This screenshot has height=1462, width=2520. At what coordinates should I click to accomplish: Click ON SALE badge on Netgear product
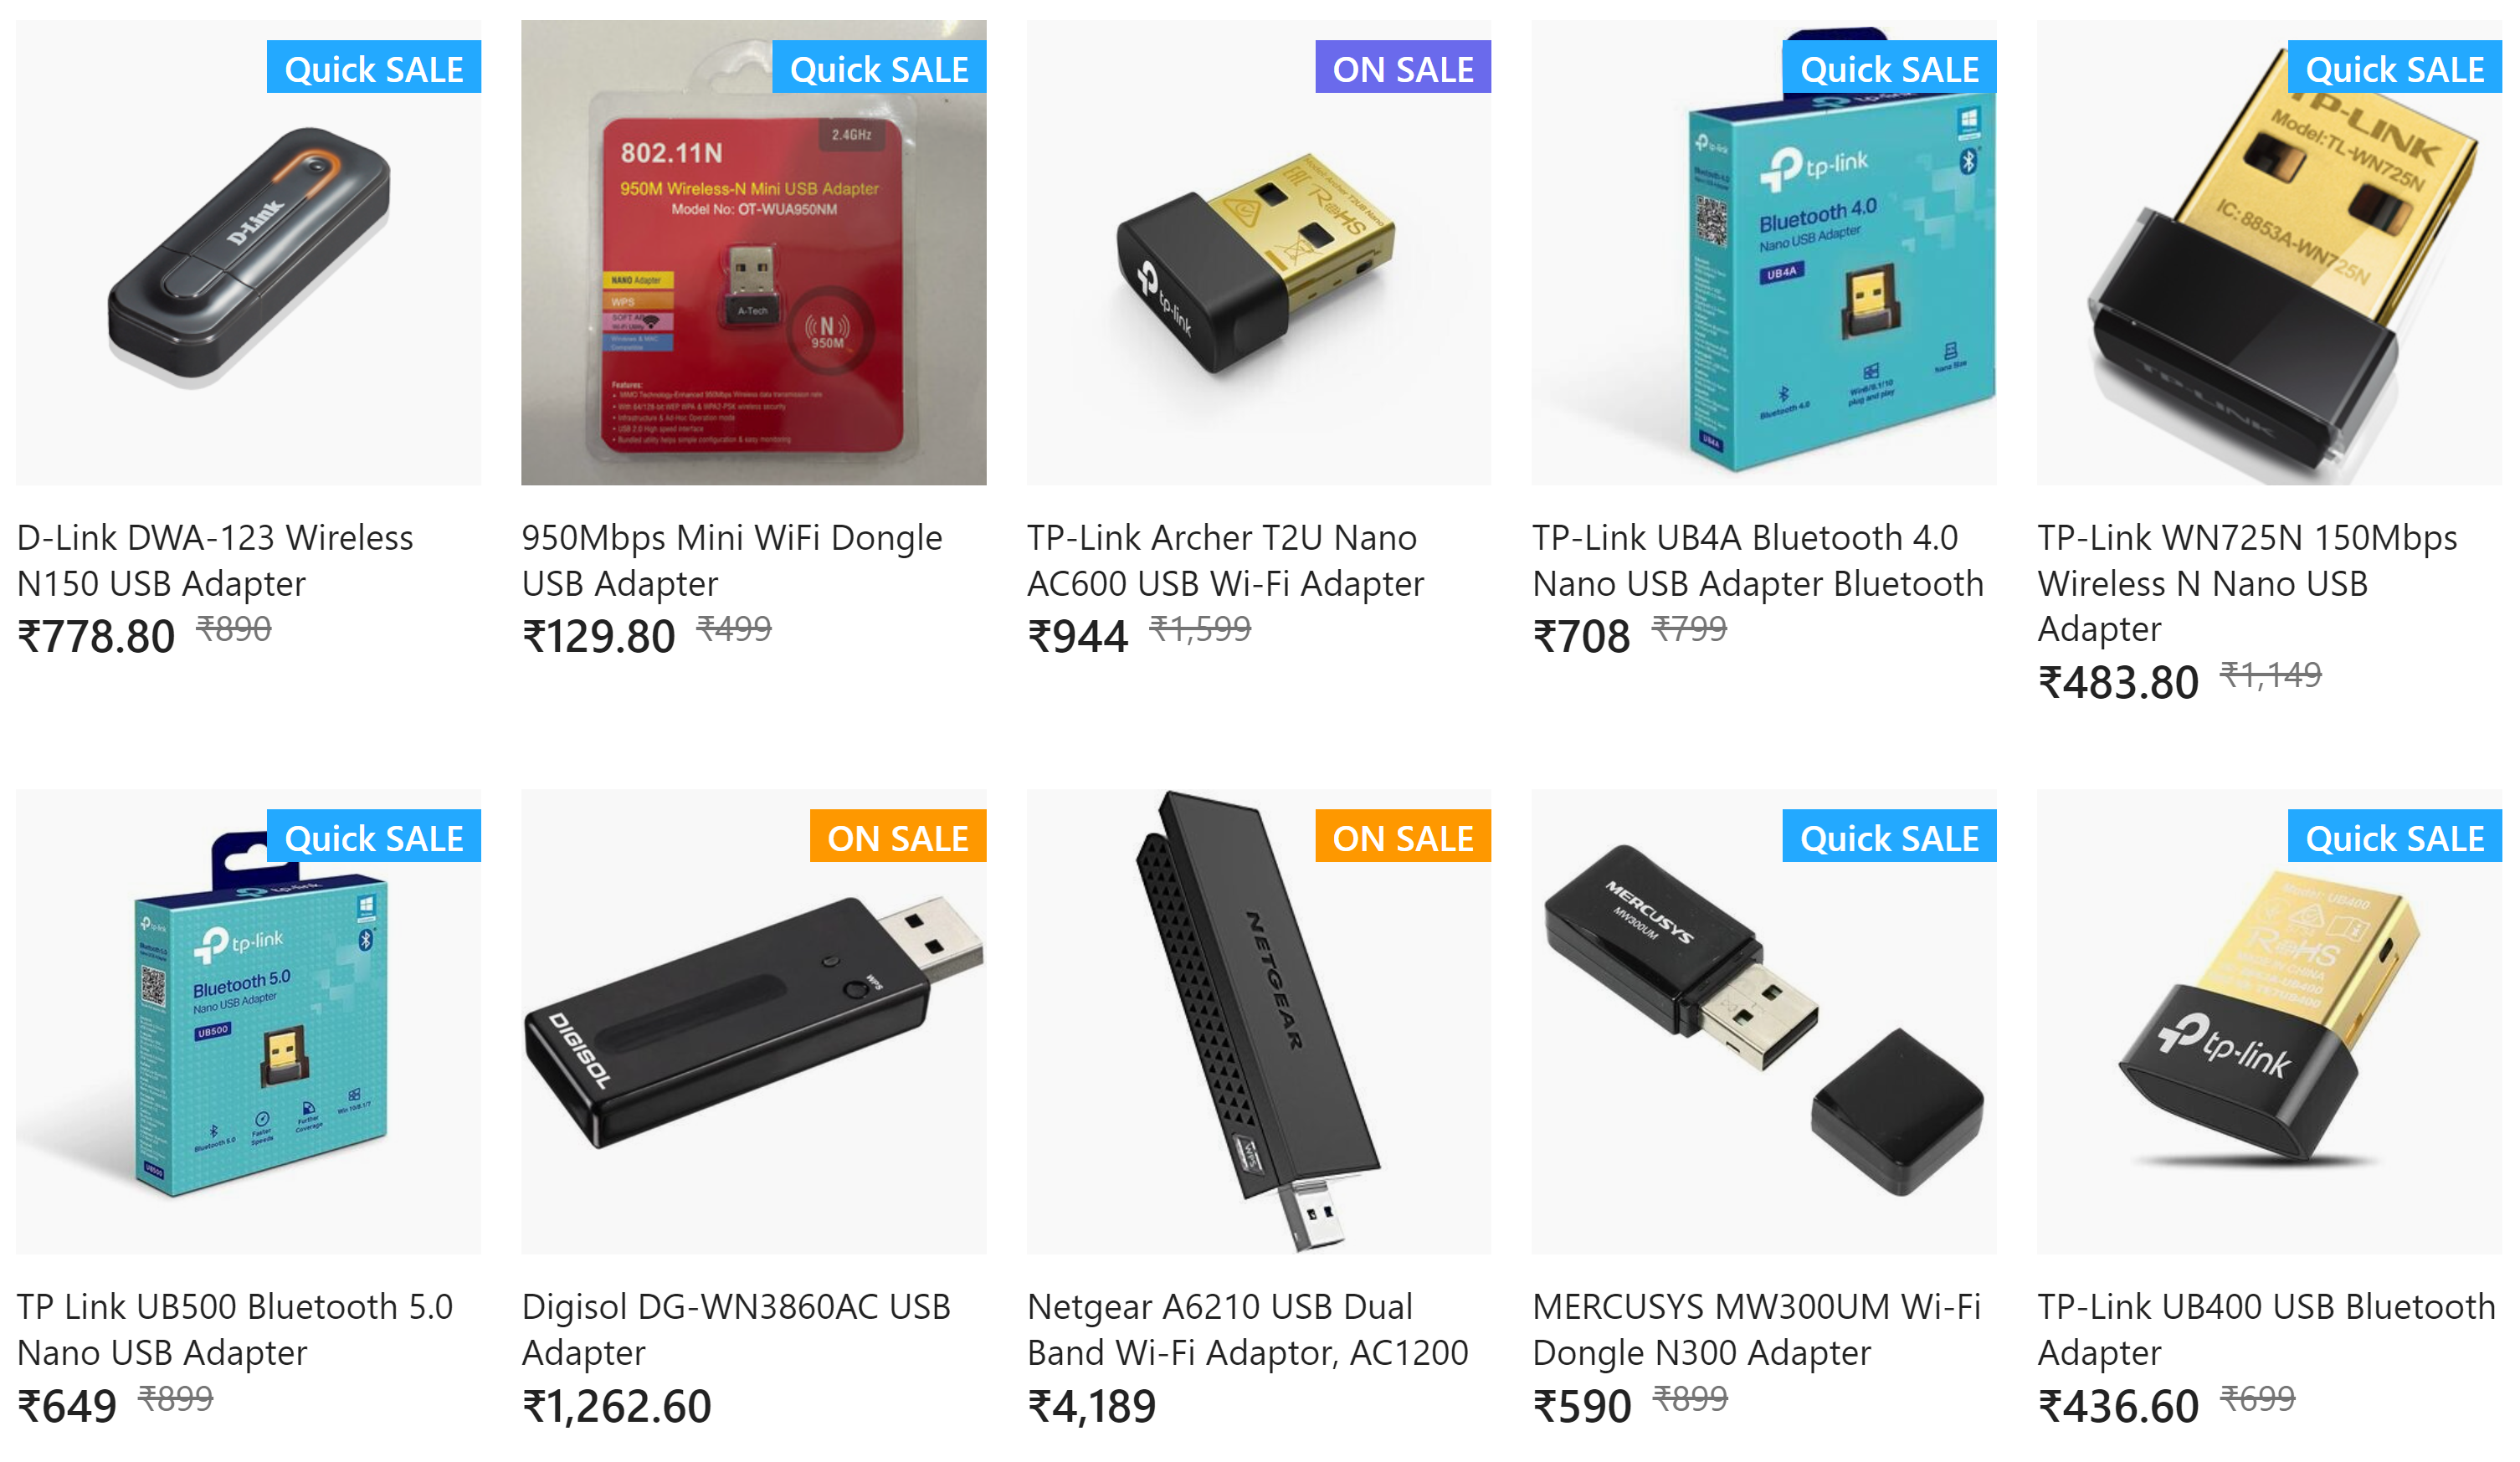click(x=1403, y=836)
